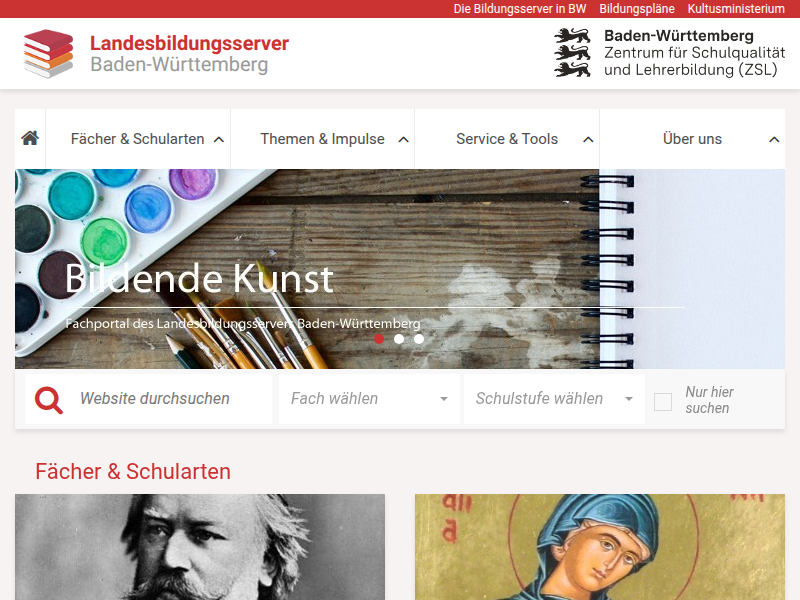The image size is (800, 600).
Task: Select the first red slider dot
Action: coord(379,339)
